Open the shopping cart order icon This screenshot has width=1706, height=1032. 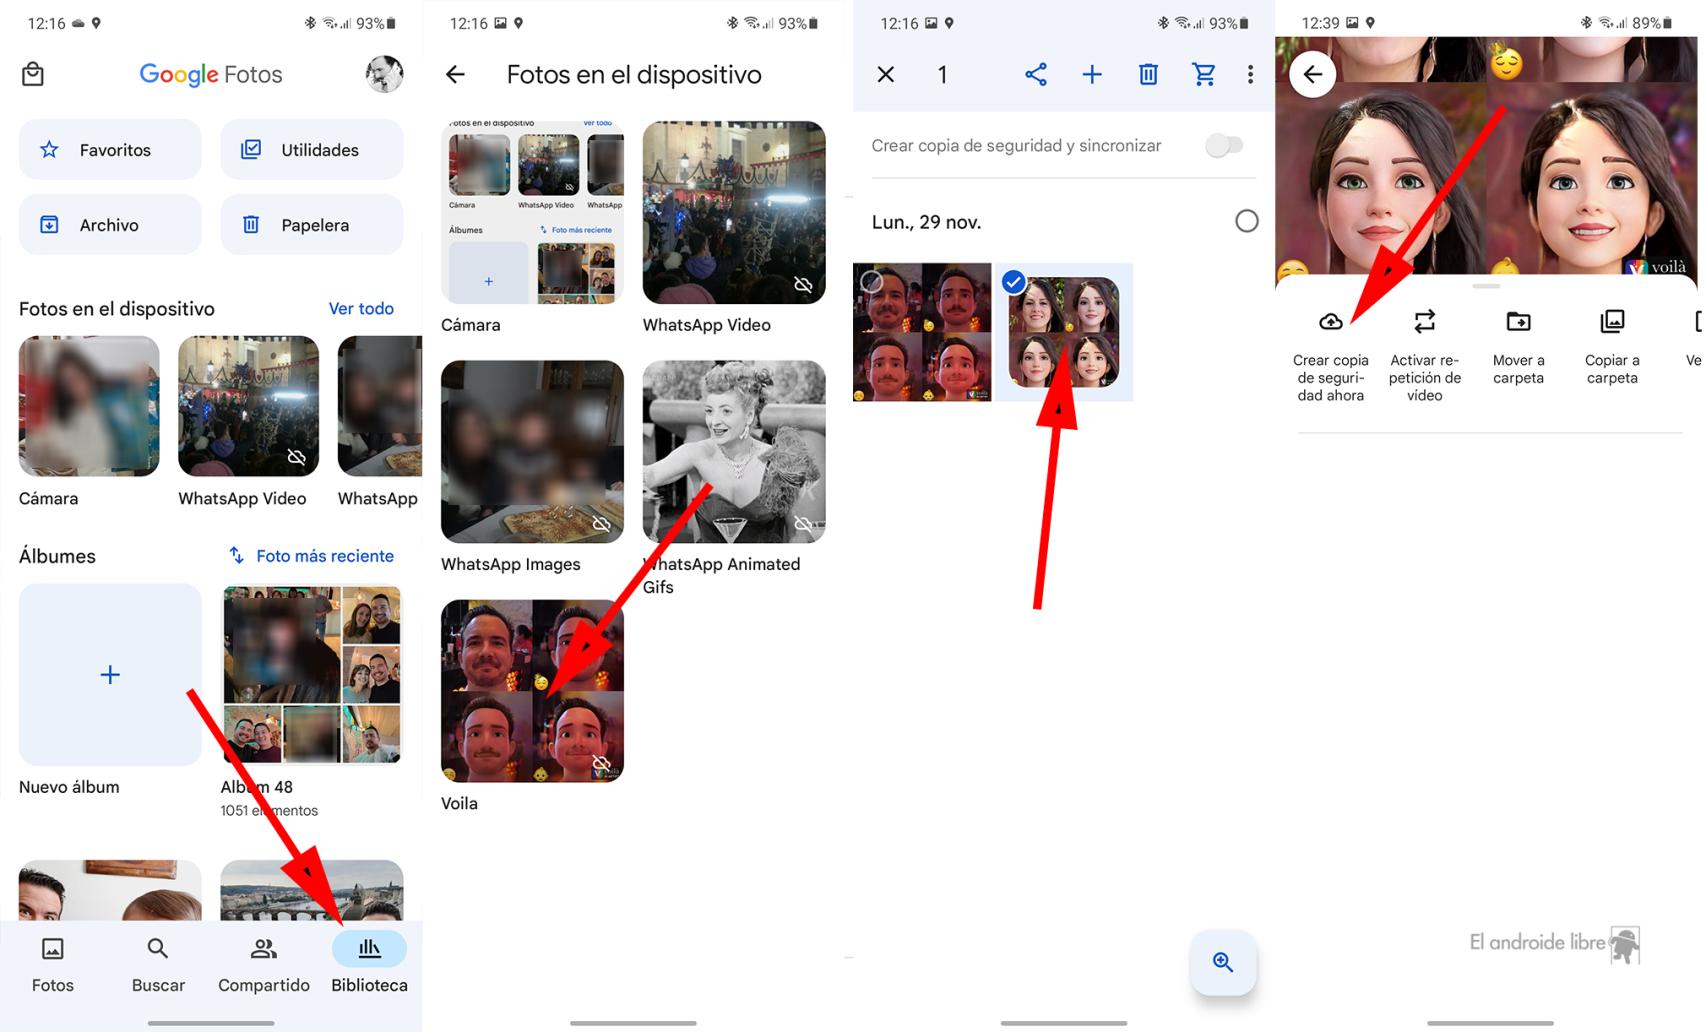pyautogui.click(x=1204, y=74)
